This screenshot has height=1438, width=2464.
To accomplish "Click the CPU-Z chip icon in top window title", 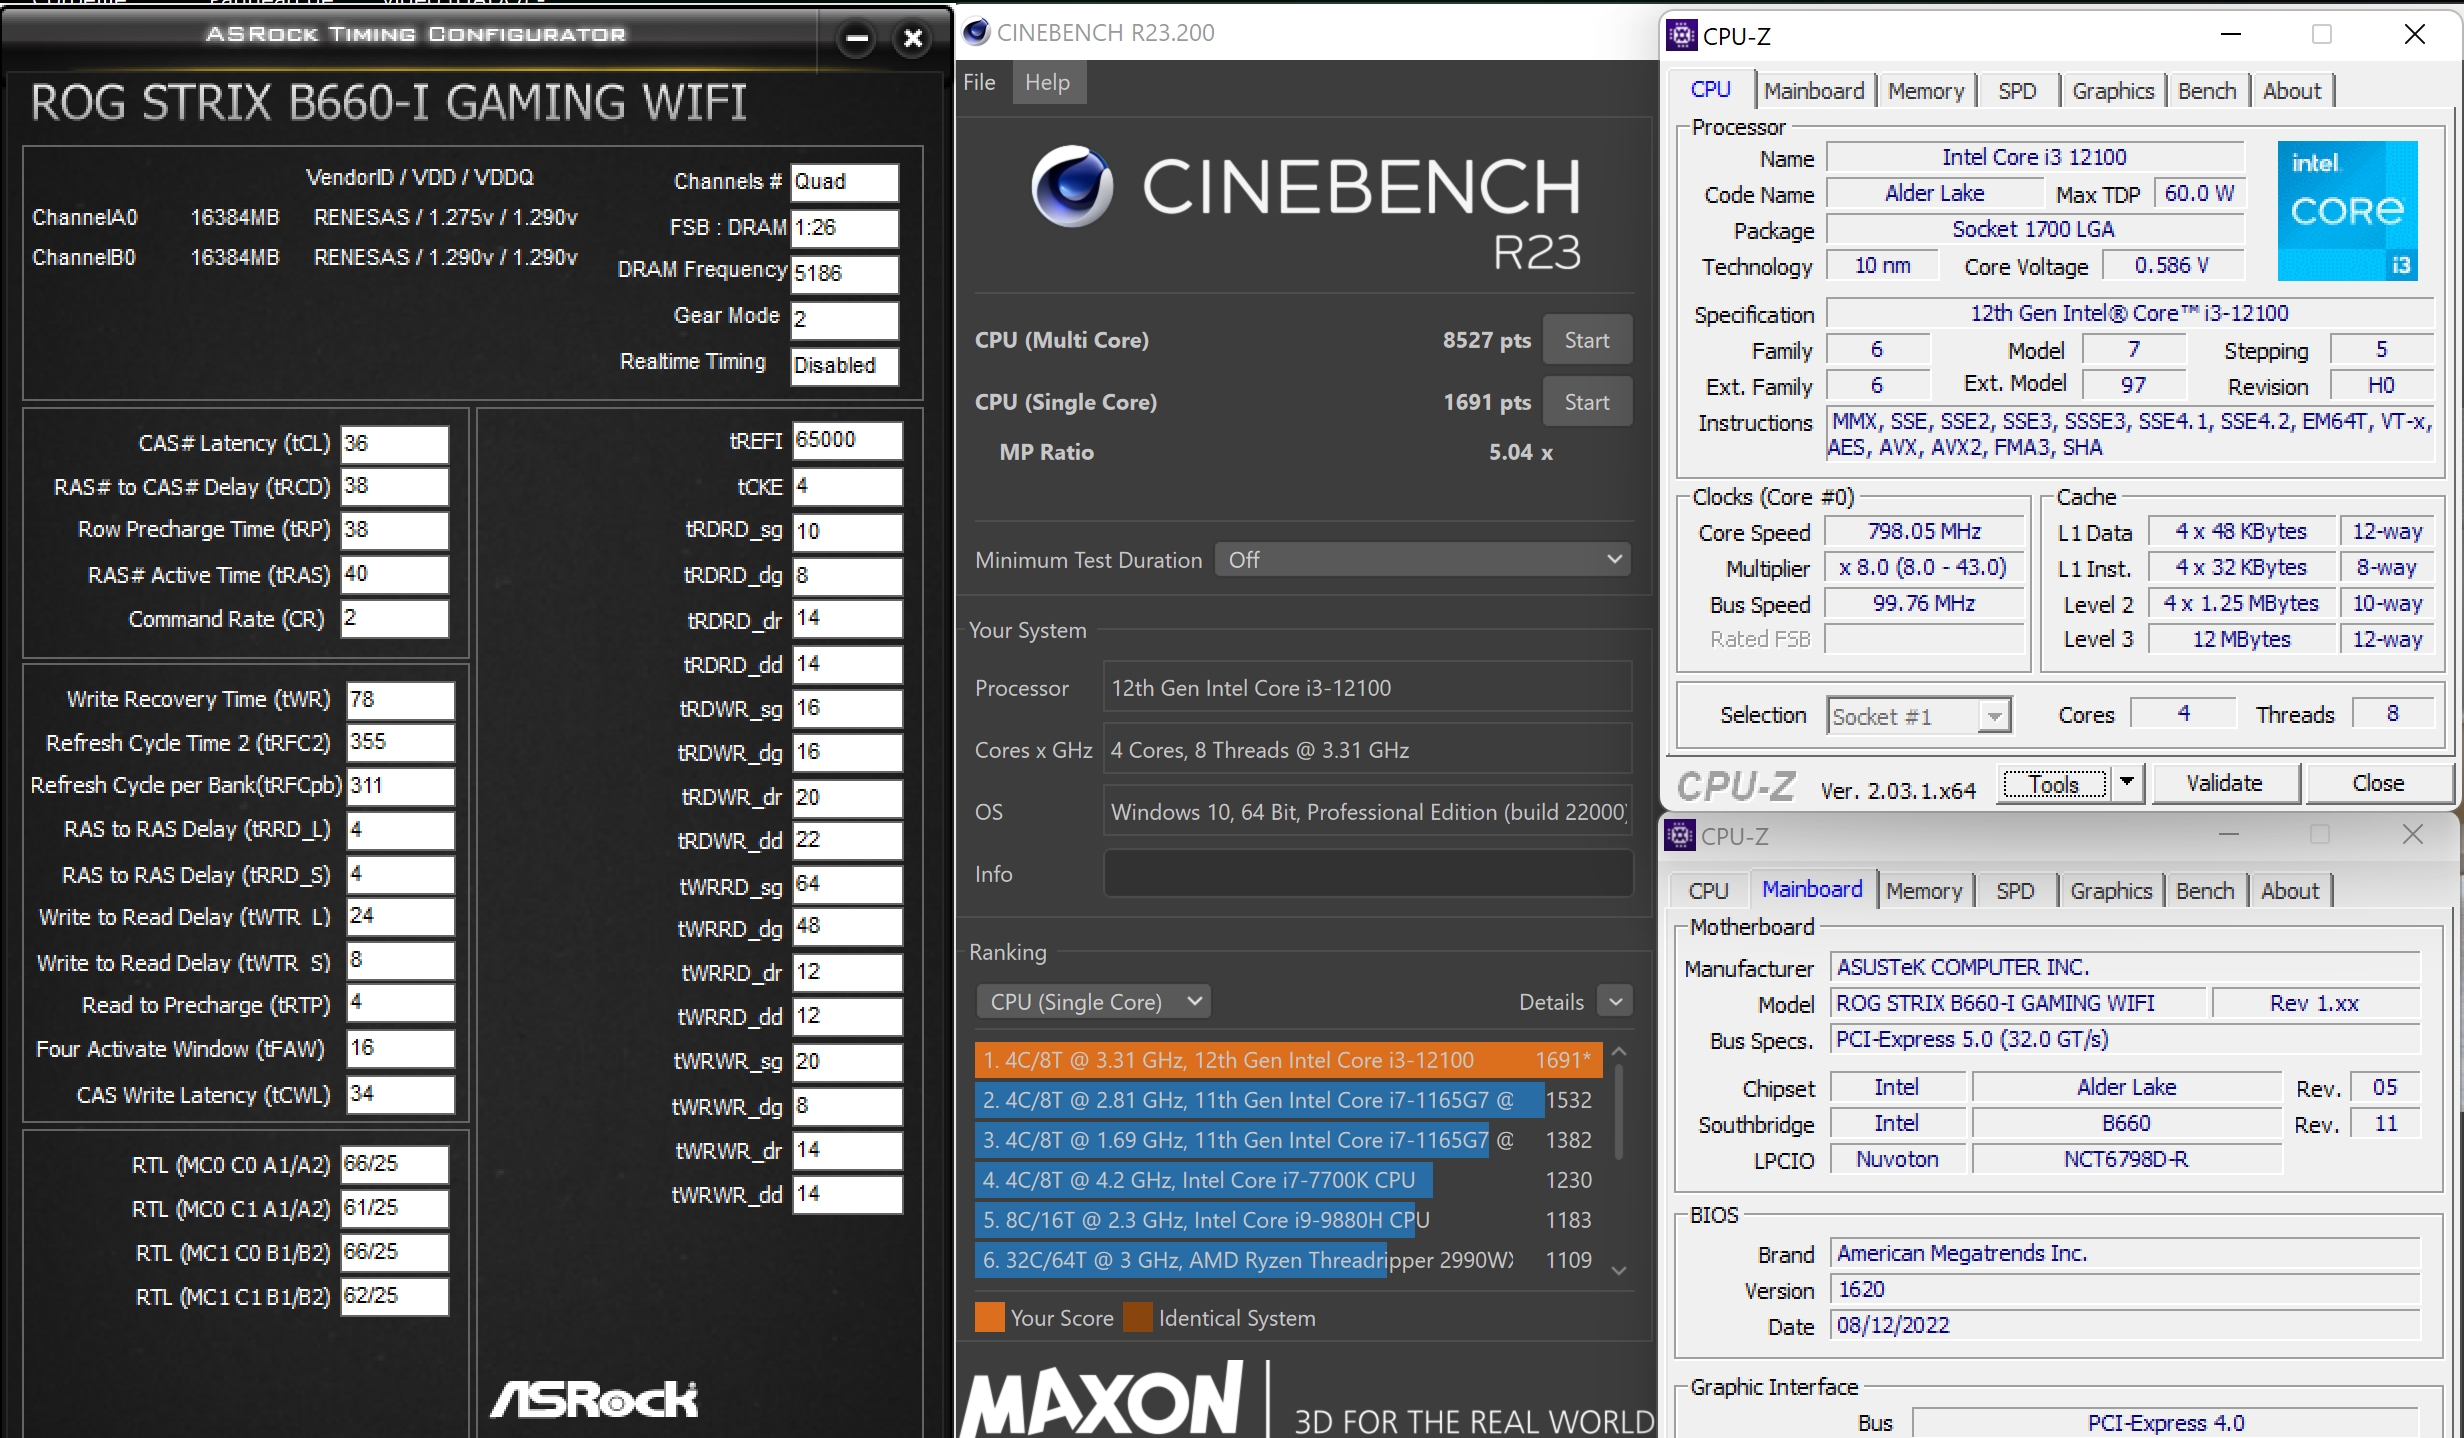I will pos(1682,35).
